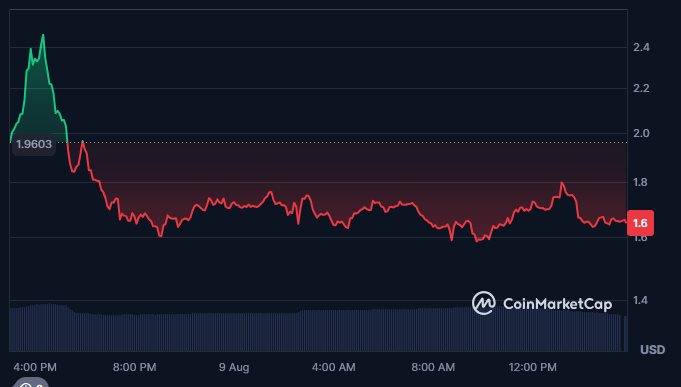Click the 1.8 price axis label

click(x=640, y=182)
